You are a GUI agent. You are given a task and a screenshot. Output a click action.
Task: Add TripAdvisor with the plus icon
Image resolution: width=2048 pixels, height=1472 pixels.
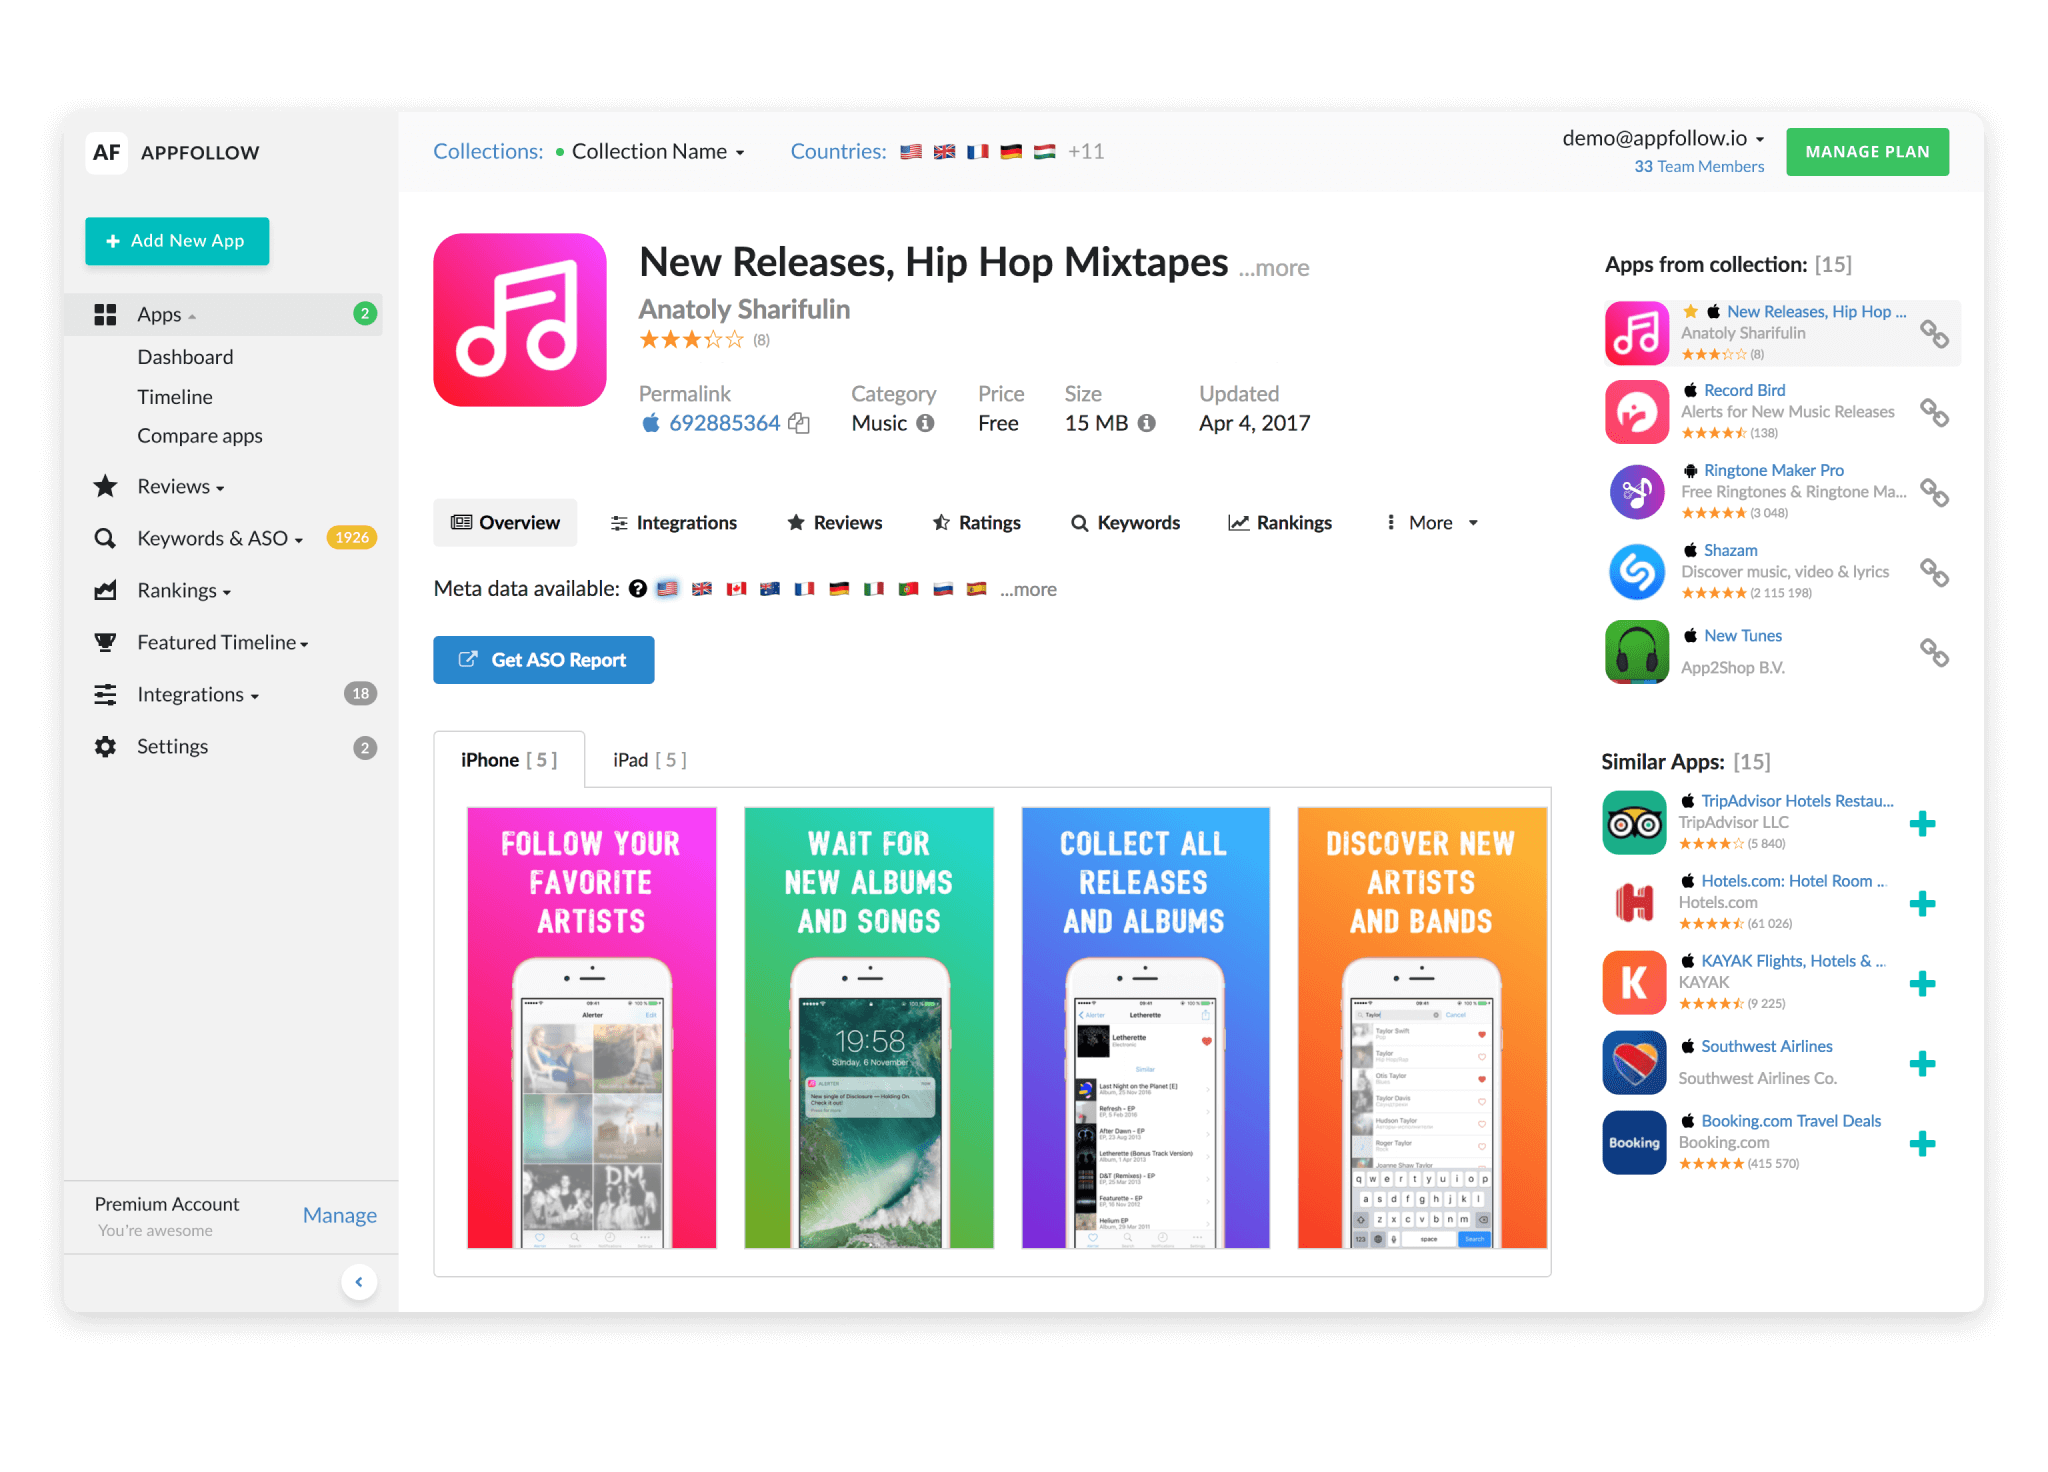click(1922, 824)
